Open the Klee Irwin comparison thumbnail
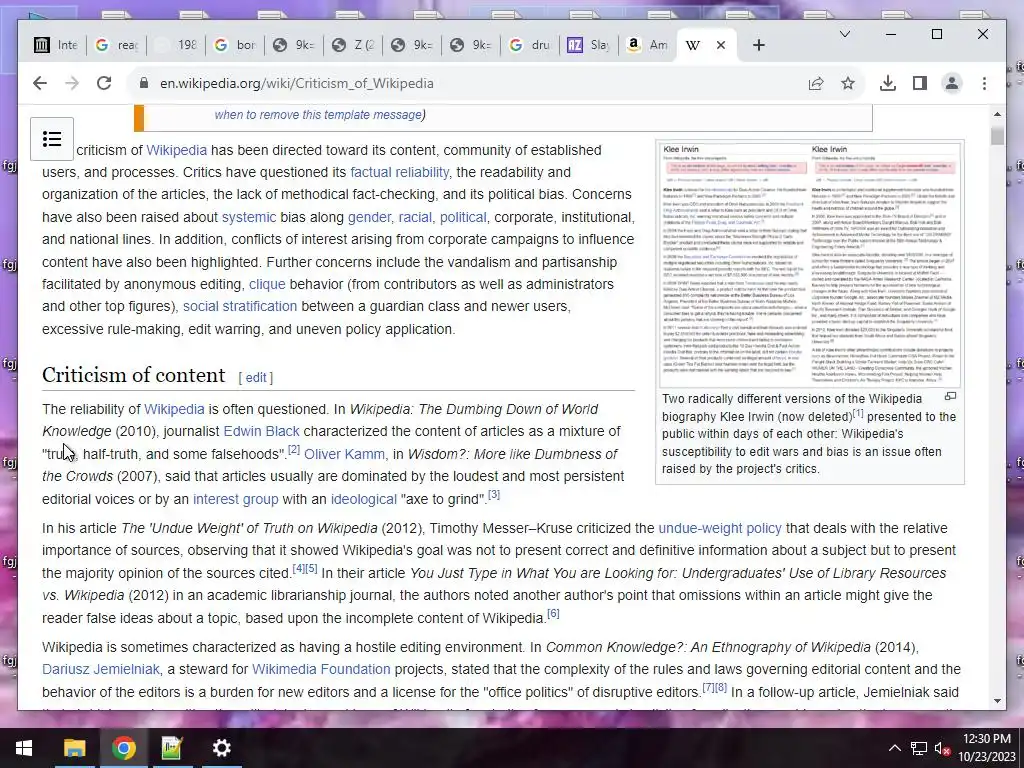Screen dimensions: 1024x768 810,265
